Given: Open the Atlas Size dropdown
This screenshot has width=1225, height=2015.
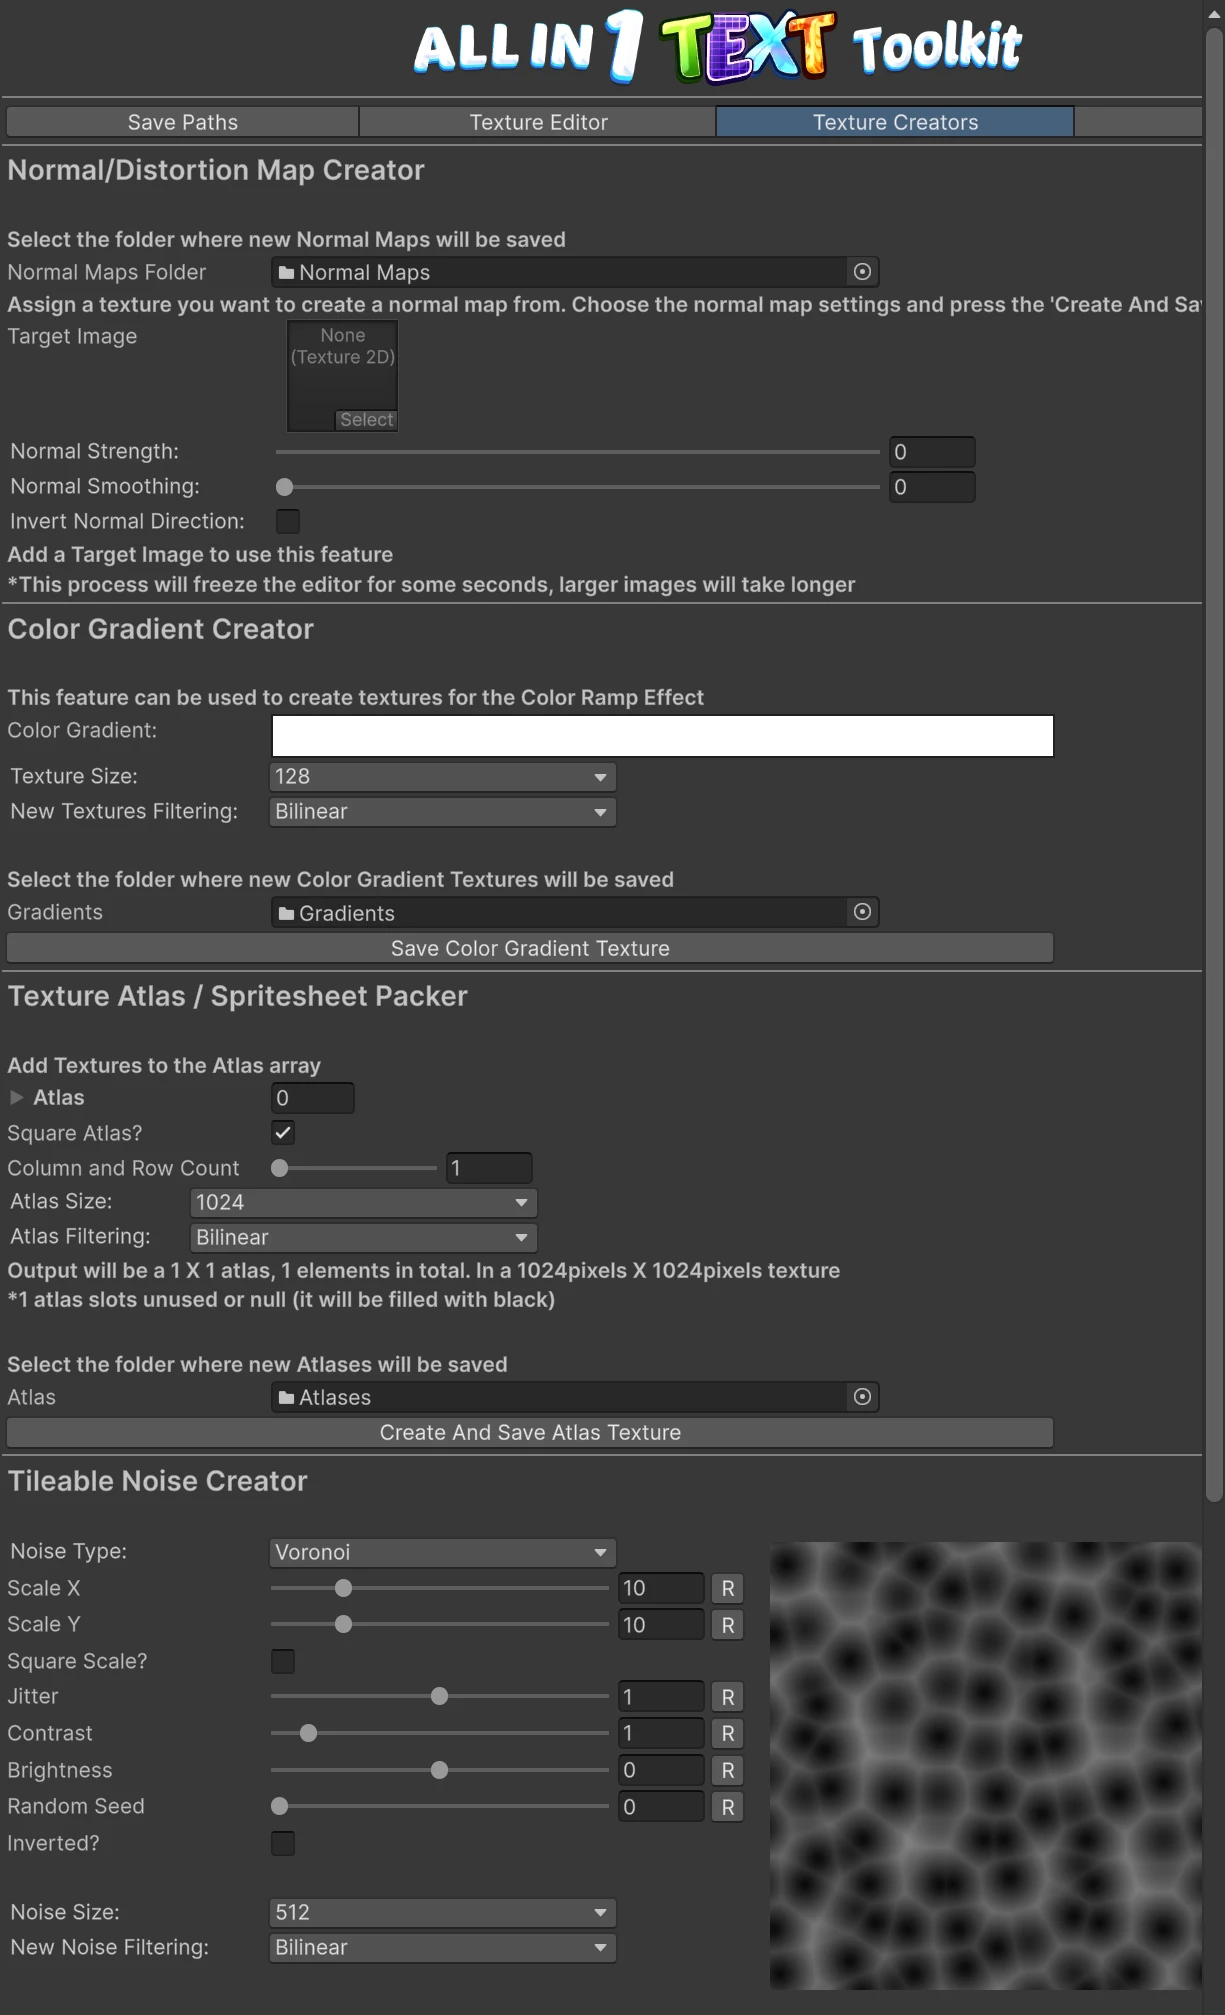Looking at the screenshot, I should pyautogui.click(x=363, y=1202).
